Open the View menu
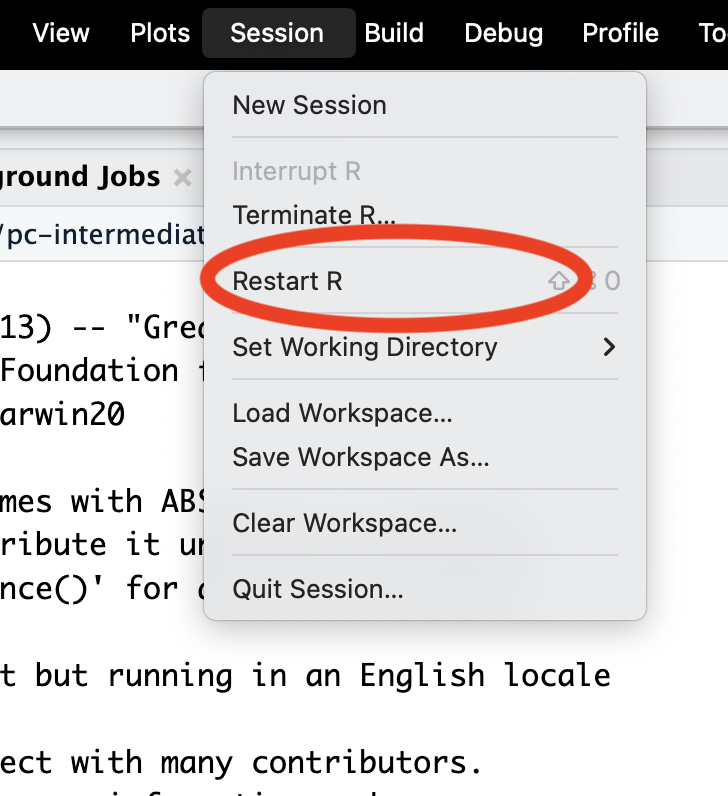The image size is (728, 796). (60, 33)
